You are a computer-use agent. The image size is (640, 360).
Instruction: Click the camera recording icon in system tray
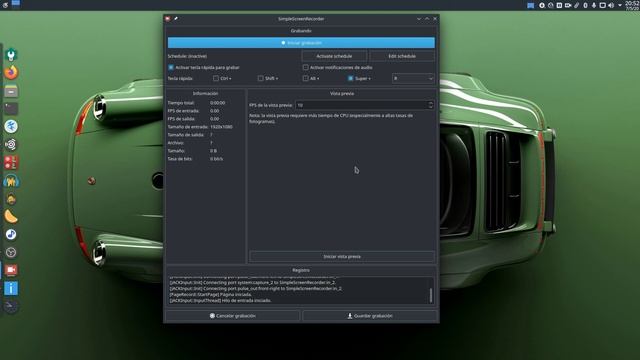click(x=568, y=5)
